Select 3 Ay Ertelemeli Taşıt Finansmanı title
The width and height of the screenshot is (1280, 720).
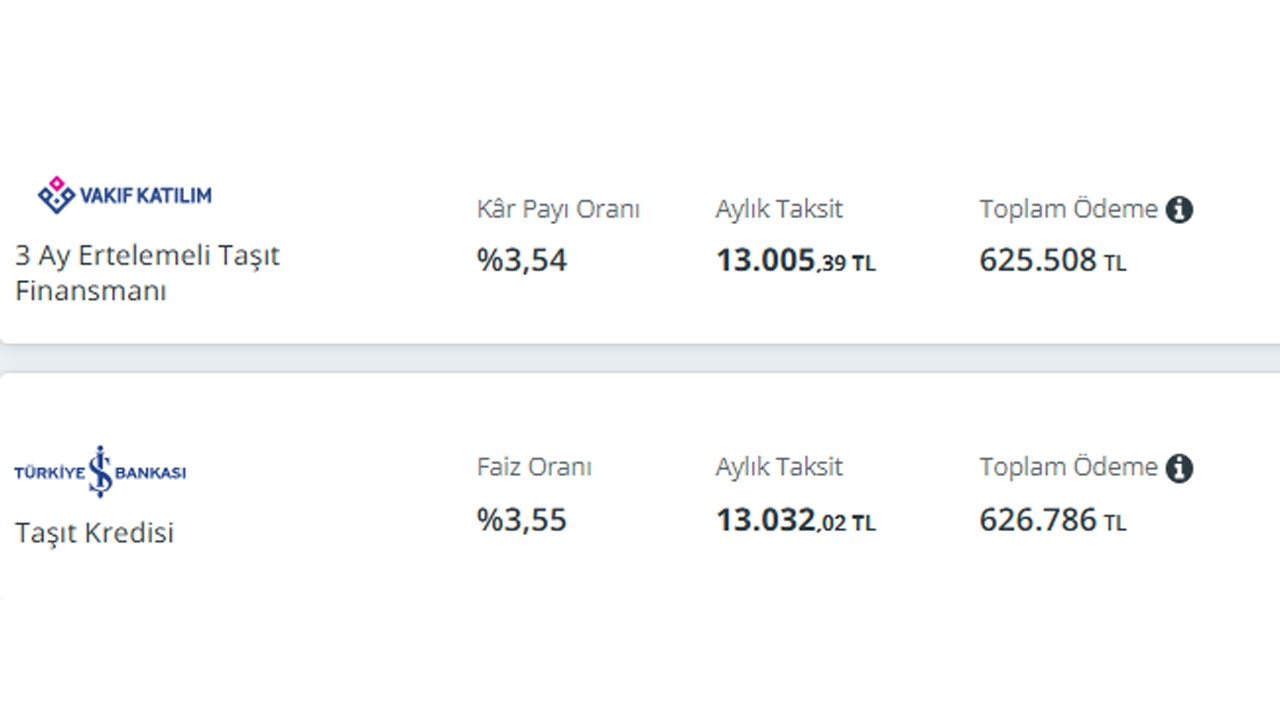pos(147,273)
